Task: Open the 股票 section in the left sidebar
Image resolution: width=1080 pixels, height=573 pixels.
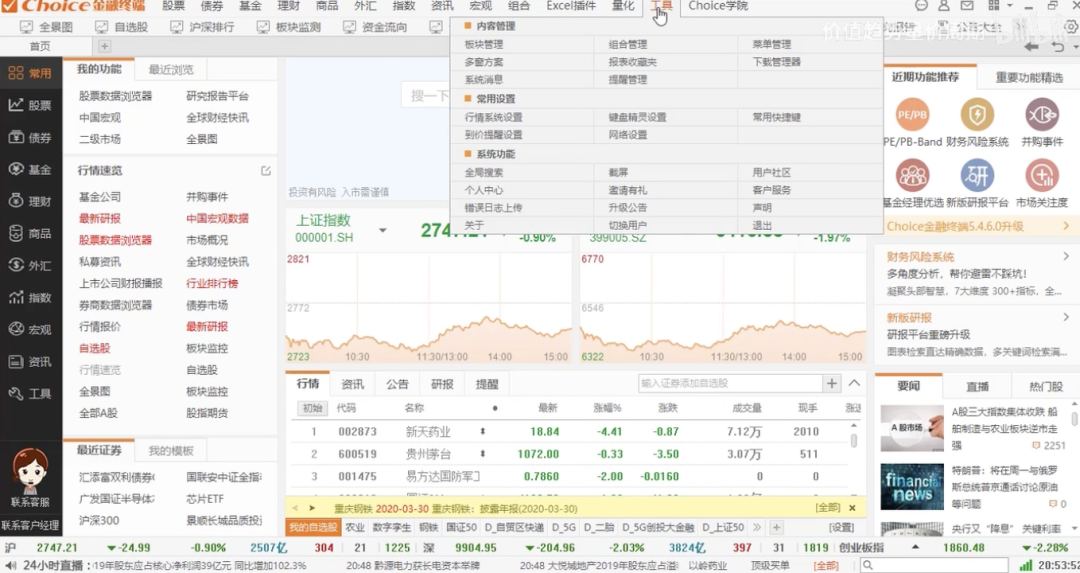Action: (x=30, y=105)
